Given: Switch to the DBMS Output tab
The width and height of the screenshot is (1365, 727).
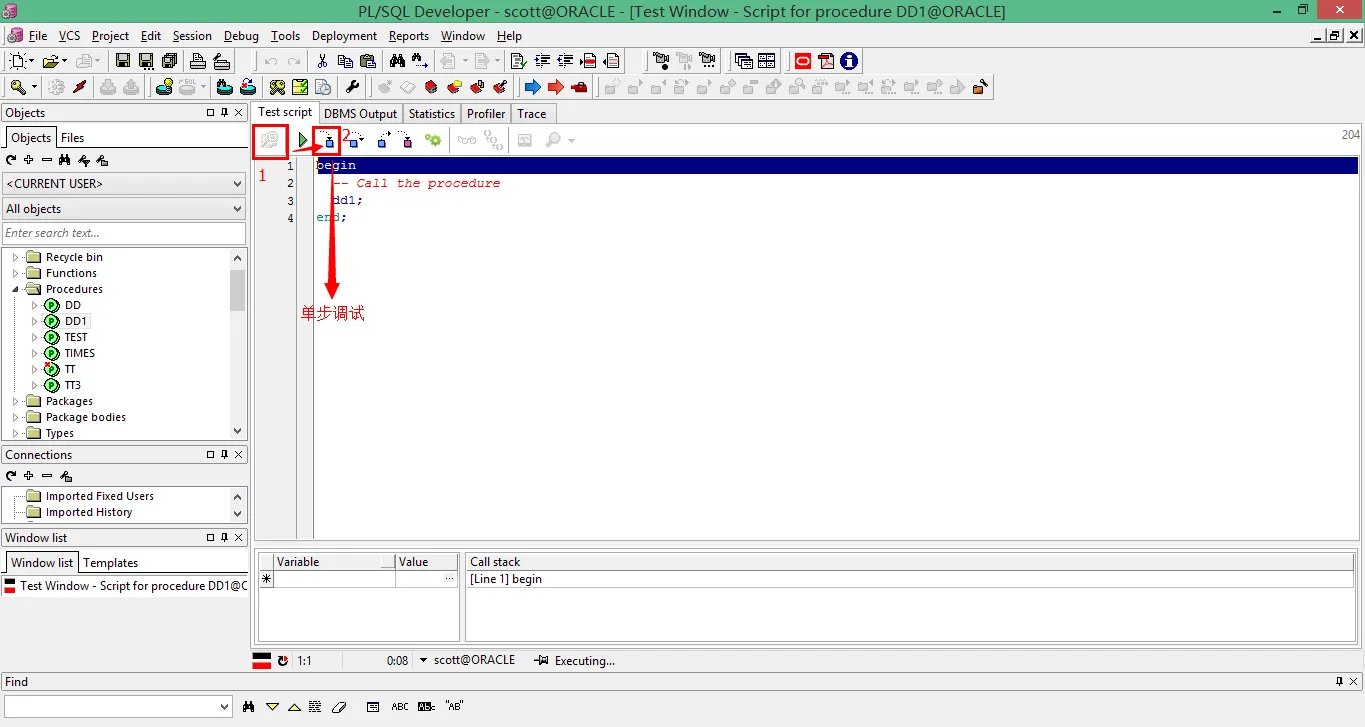Looking at the screenshot, I should [x=361, y=114].
